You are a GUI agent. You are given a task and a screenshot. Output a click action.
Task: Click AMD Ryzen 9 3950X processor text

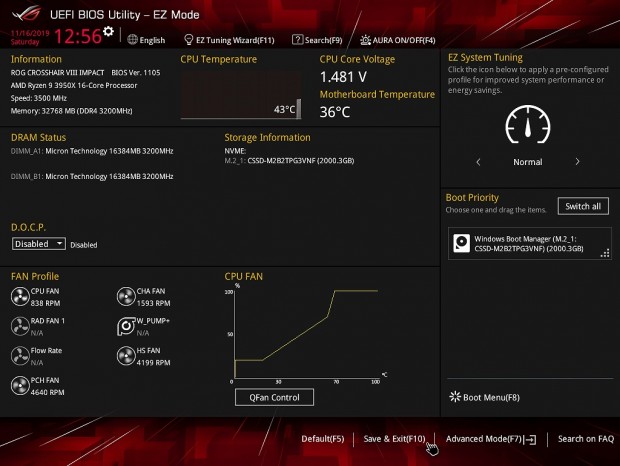[x=74, y=85]
